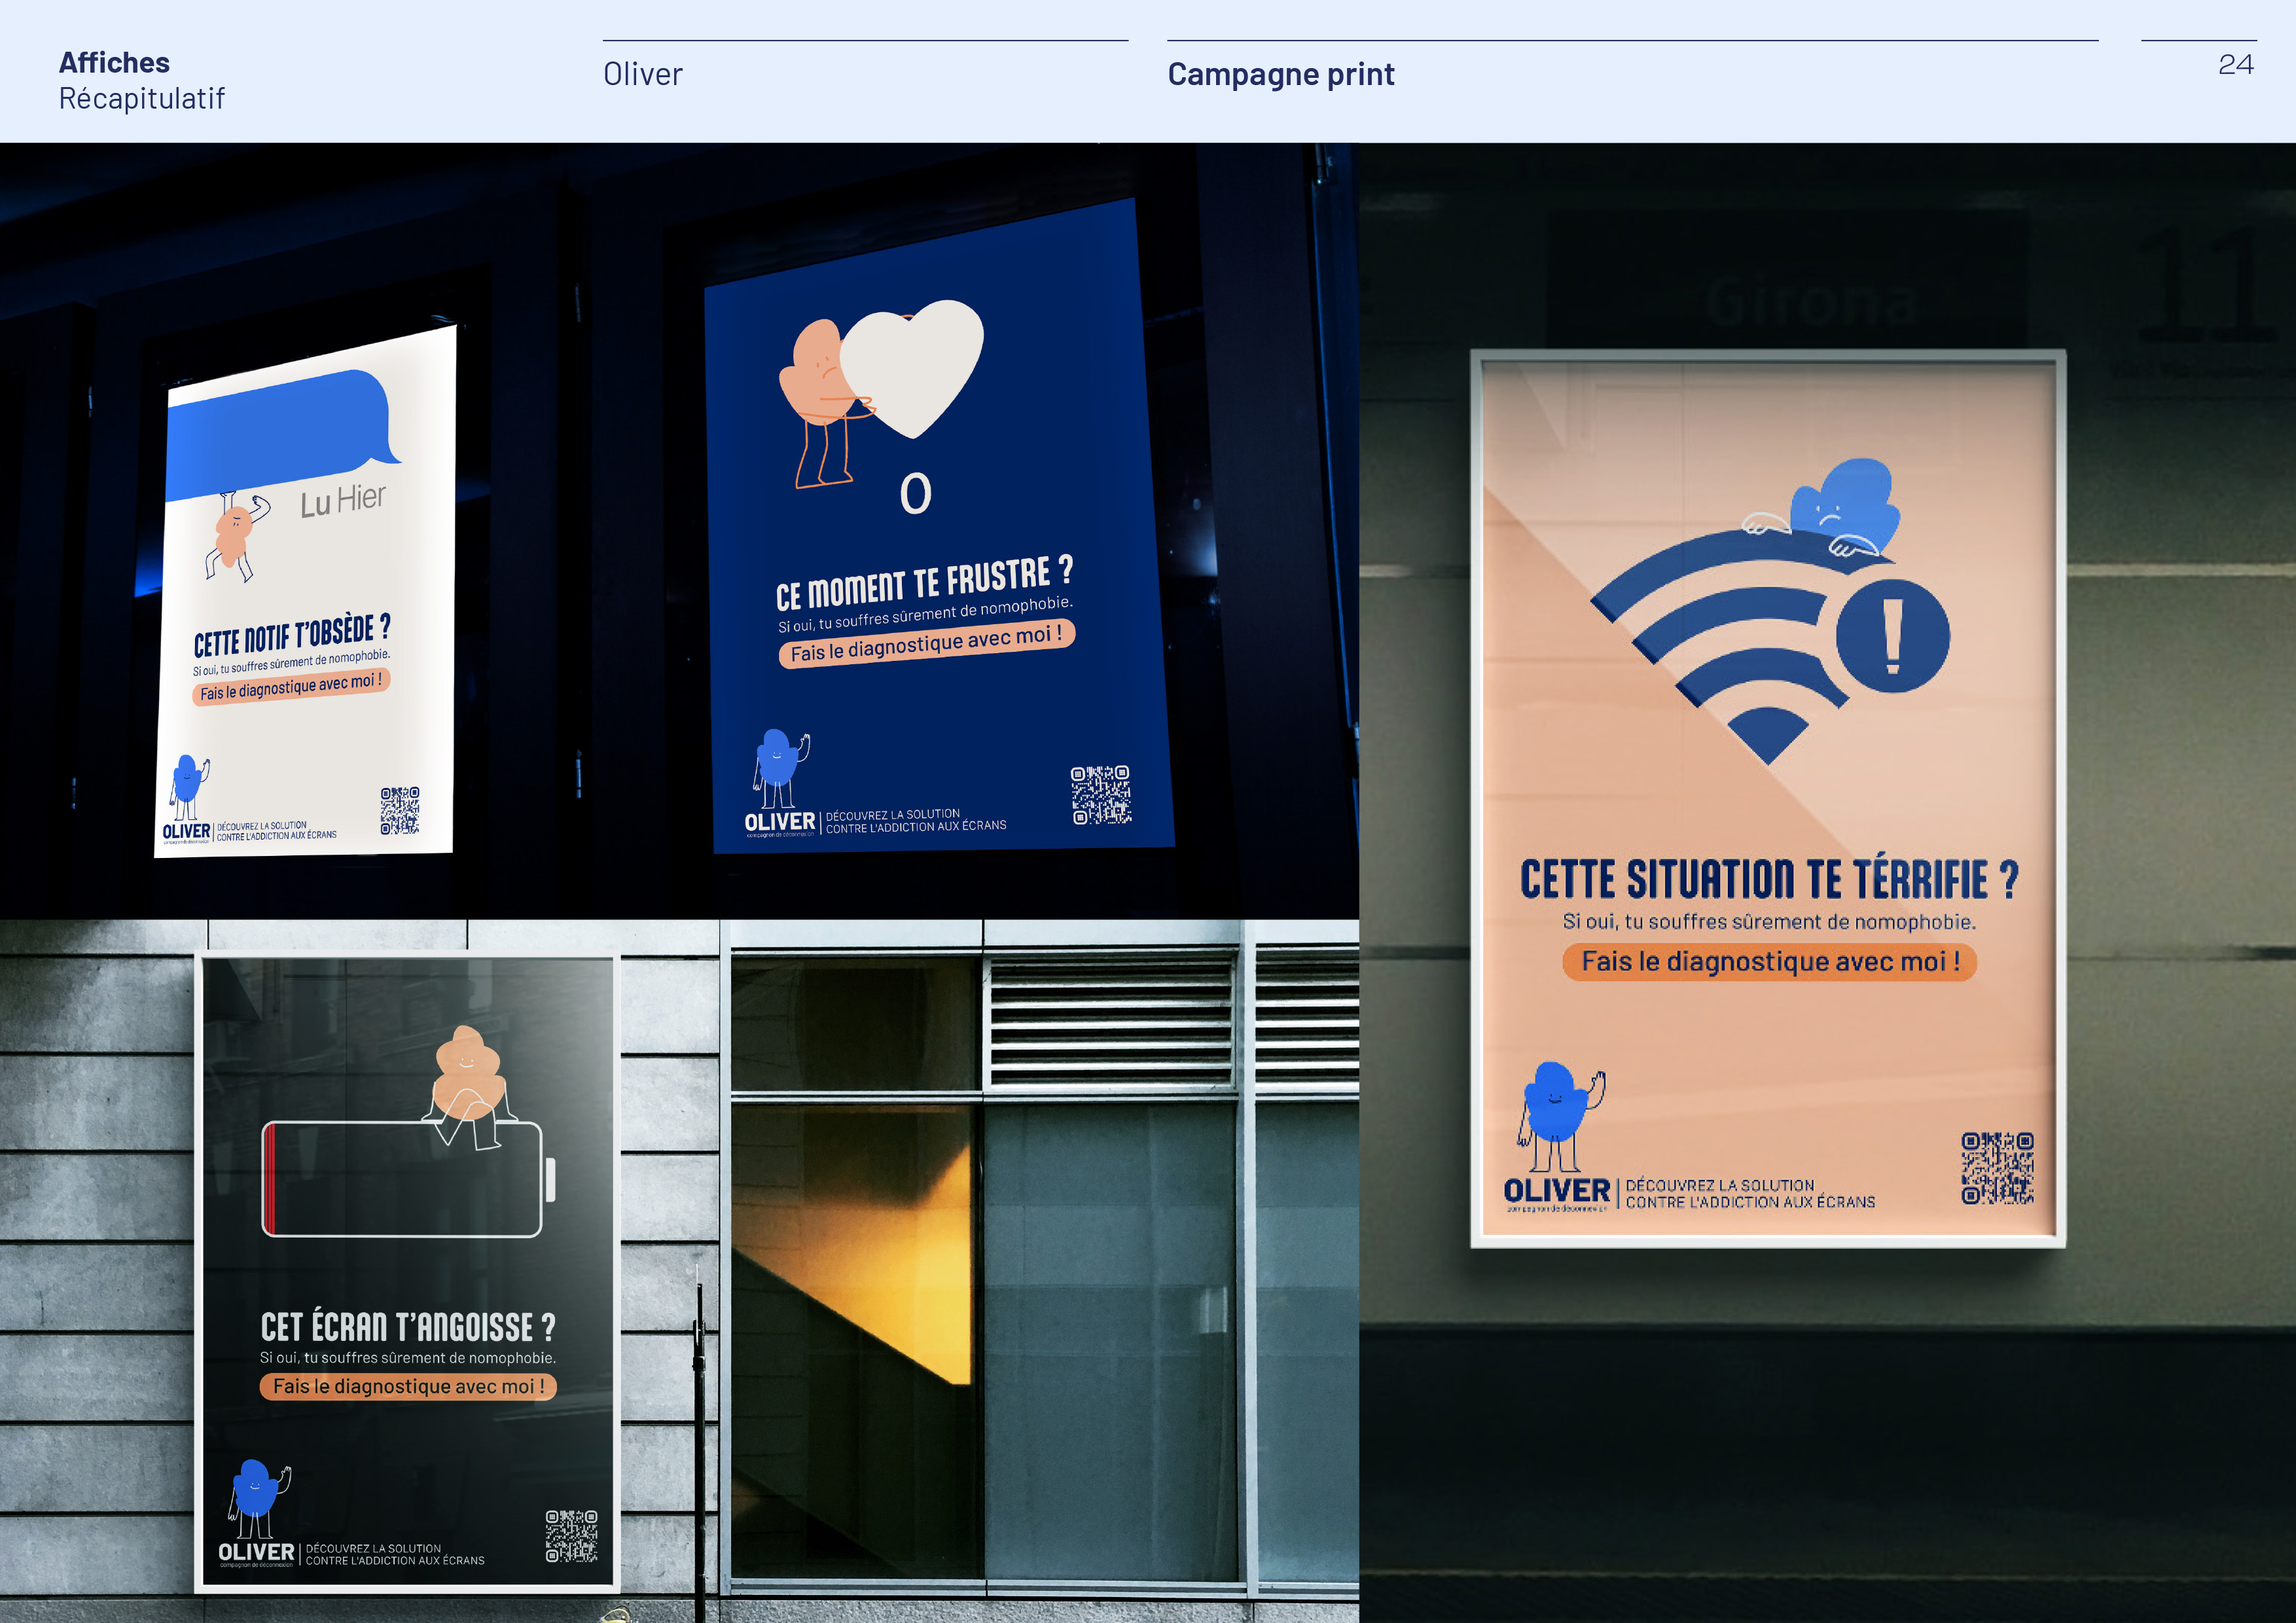Click the orange diagnostic button on the Wi-Fi poster
2296x1623 pixels.
pos(1769,962)
